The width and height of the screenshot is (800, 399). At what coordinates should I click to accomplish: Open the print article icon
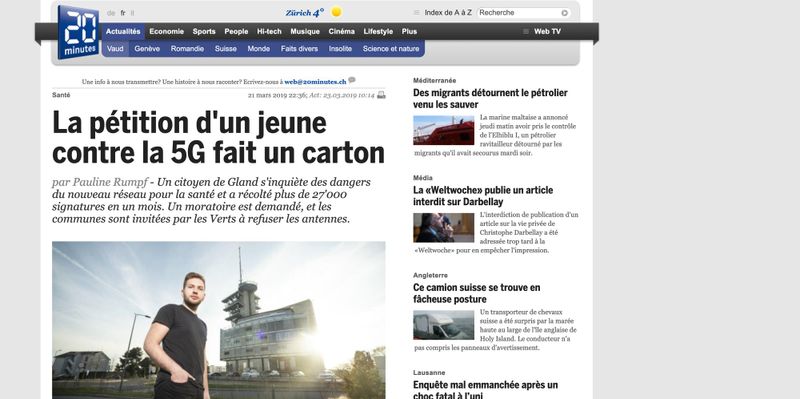[x=381, y=95]
